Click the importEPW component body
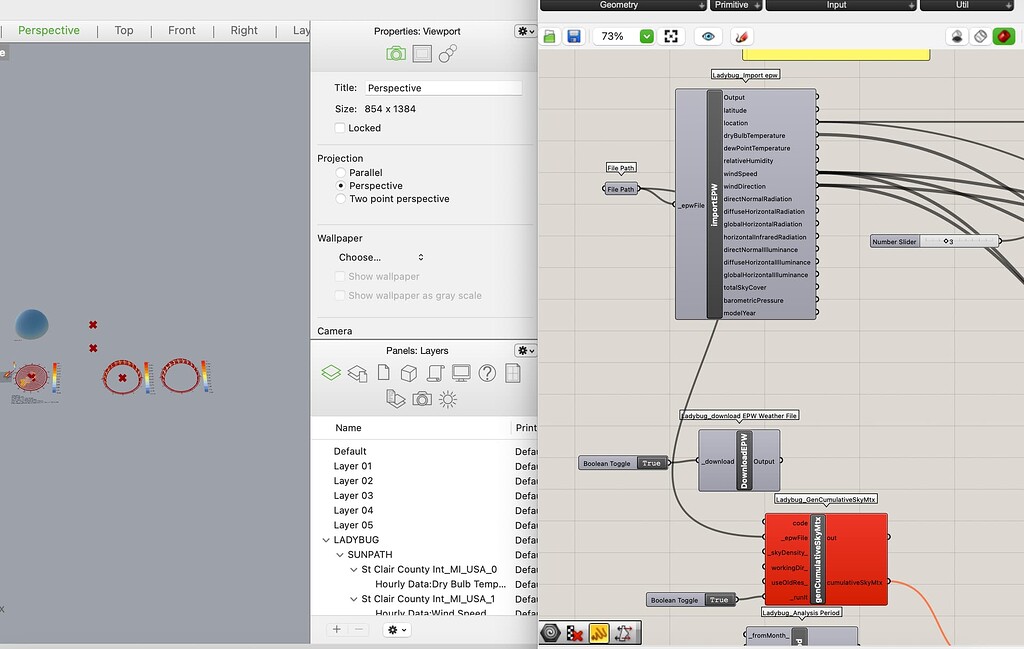Image resolution: width=1024 pixels, height=649 pixels. tap(746, 204)
